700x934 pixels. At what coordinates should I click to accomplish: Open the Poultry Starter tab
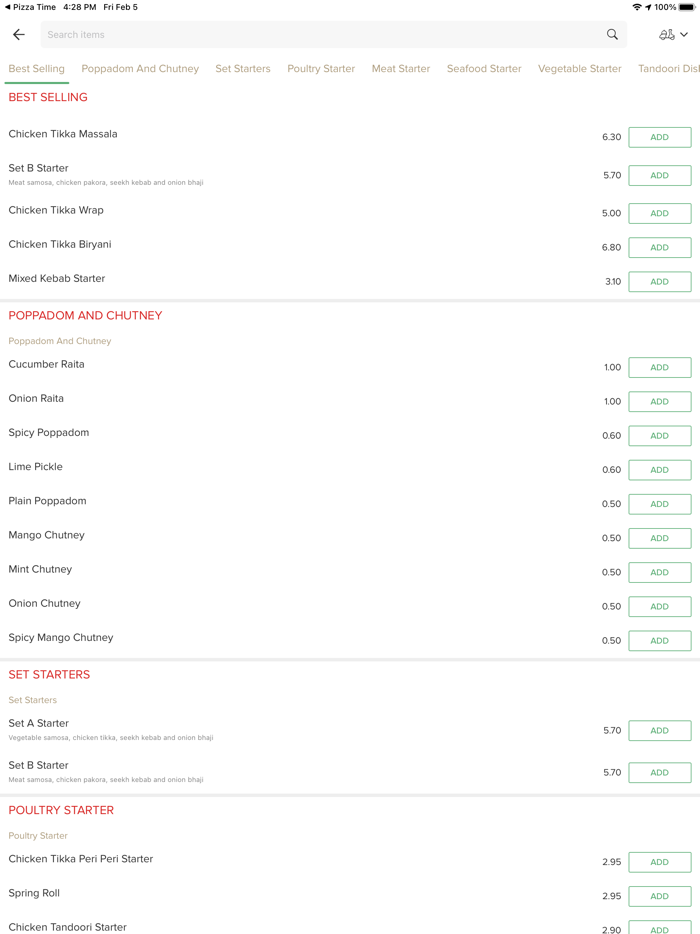tap(321, 69)
